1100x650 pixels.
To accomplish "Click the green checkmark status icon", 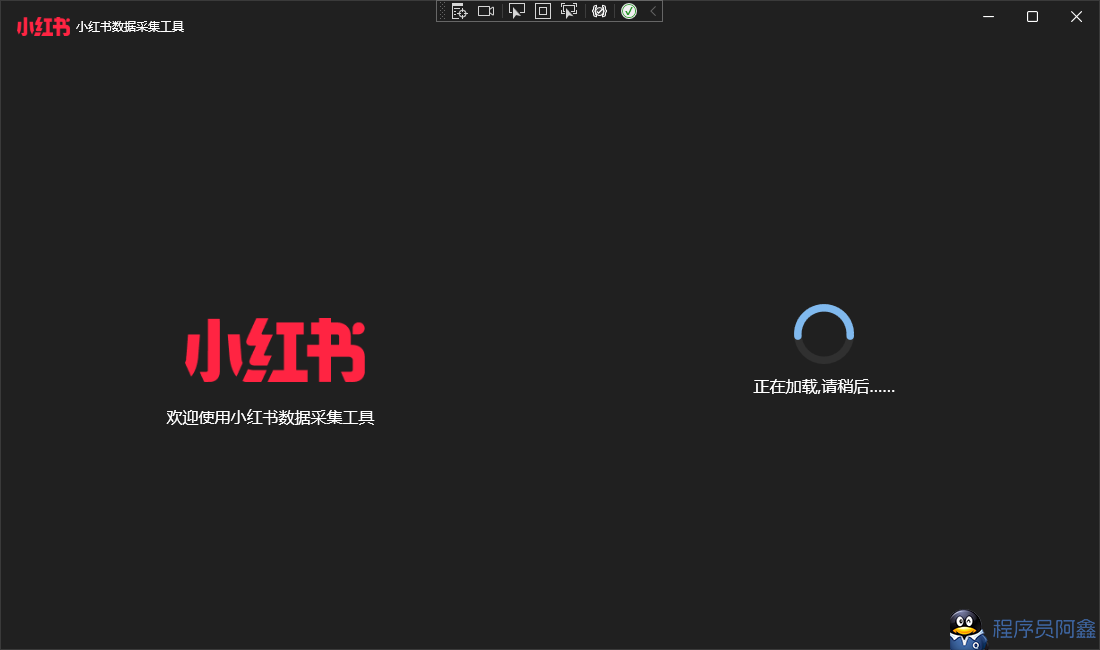I will (x=629, y=11).
